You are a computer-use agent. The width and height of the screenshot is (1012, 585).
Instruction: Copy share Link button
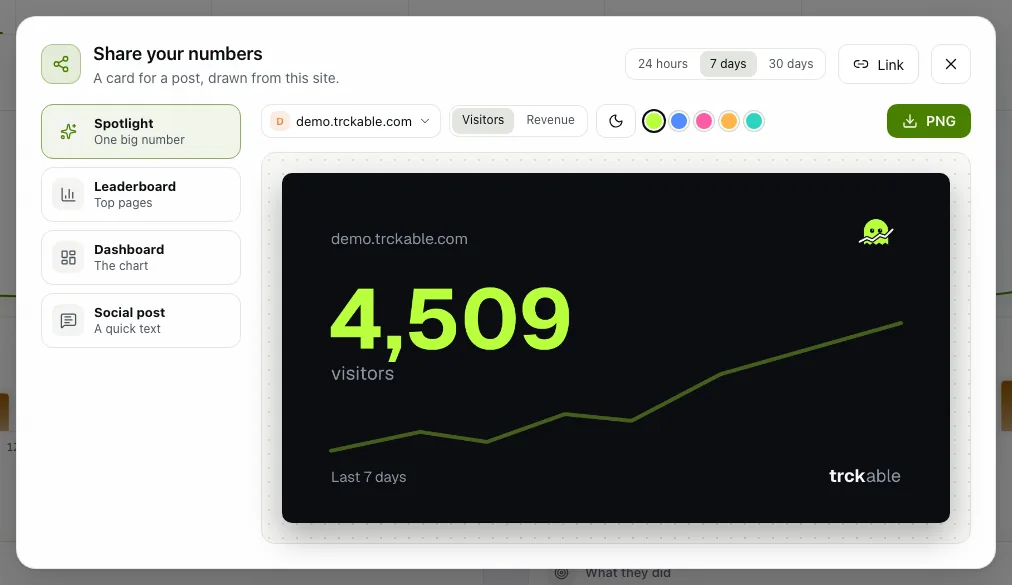click(878, 64)
